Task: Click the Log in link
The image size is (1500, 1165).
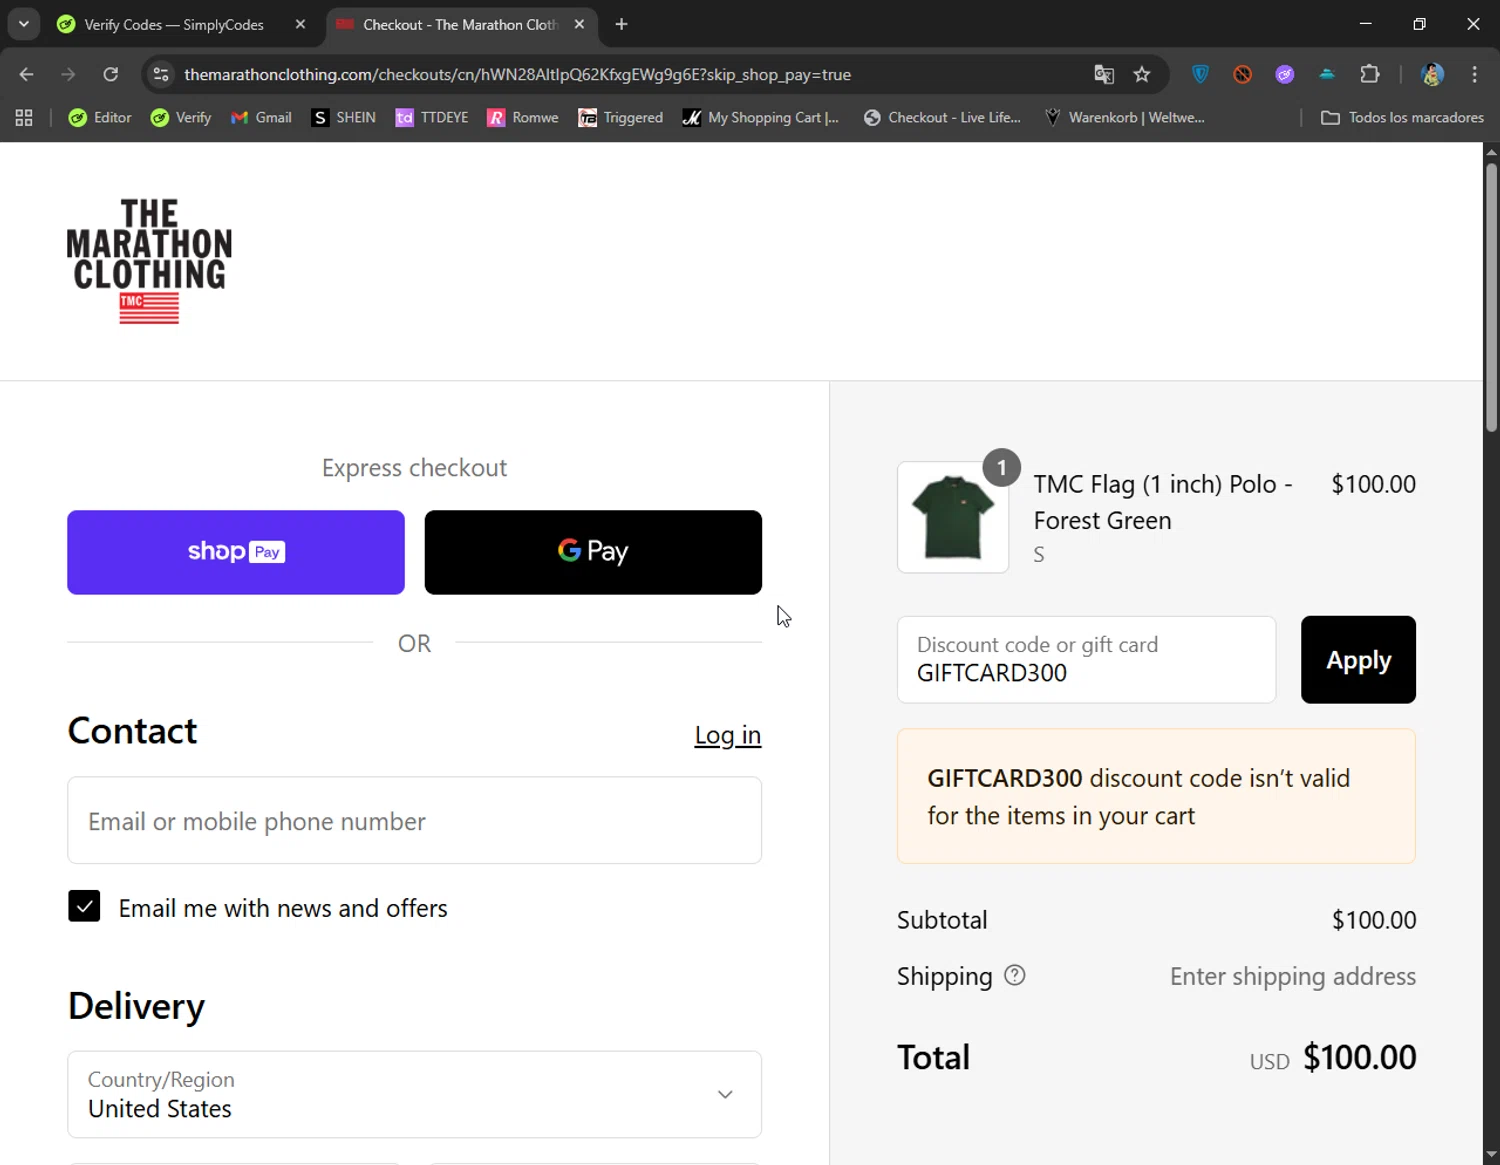Action: 728,735
